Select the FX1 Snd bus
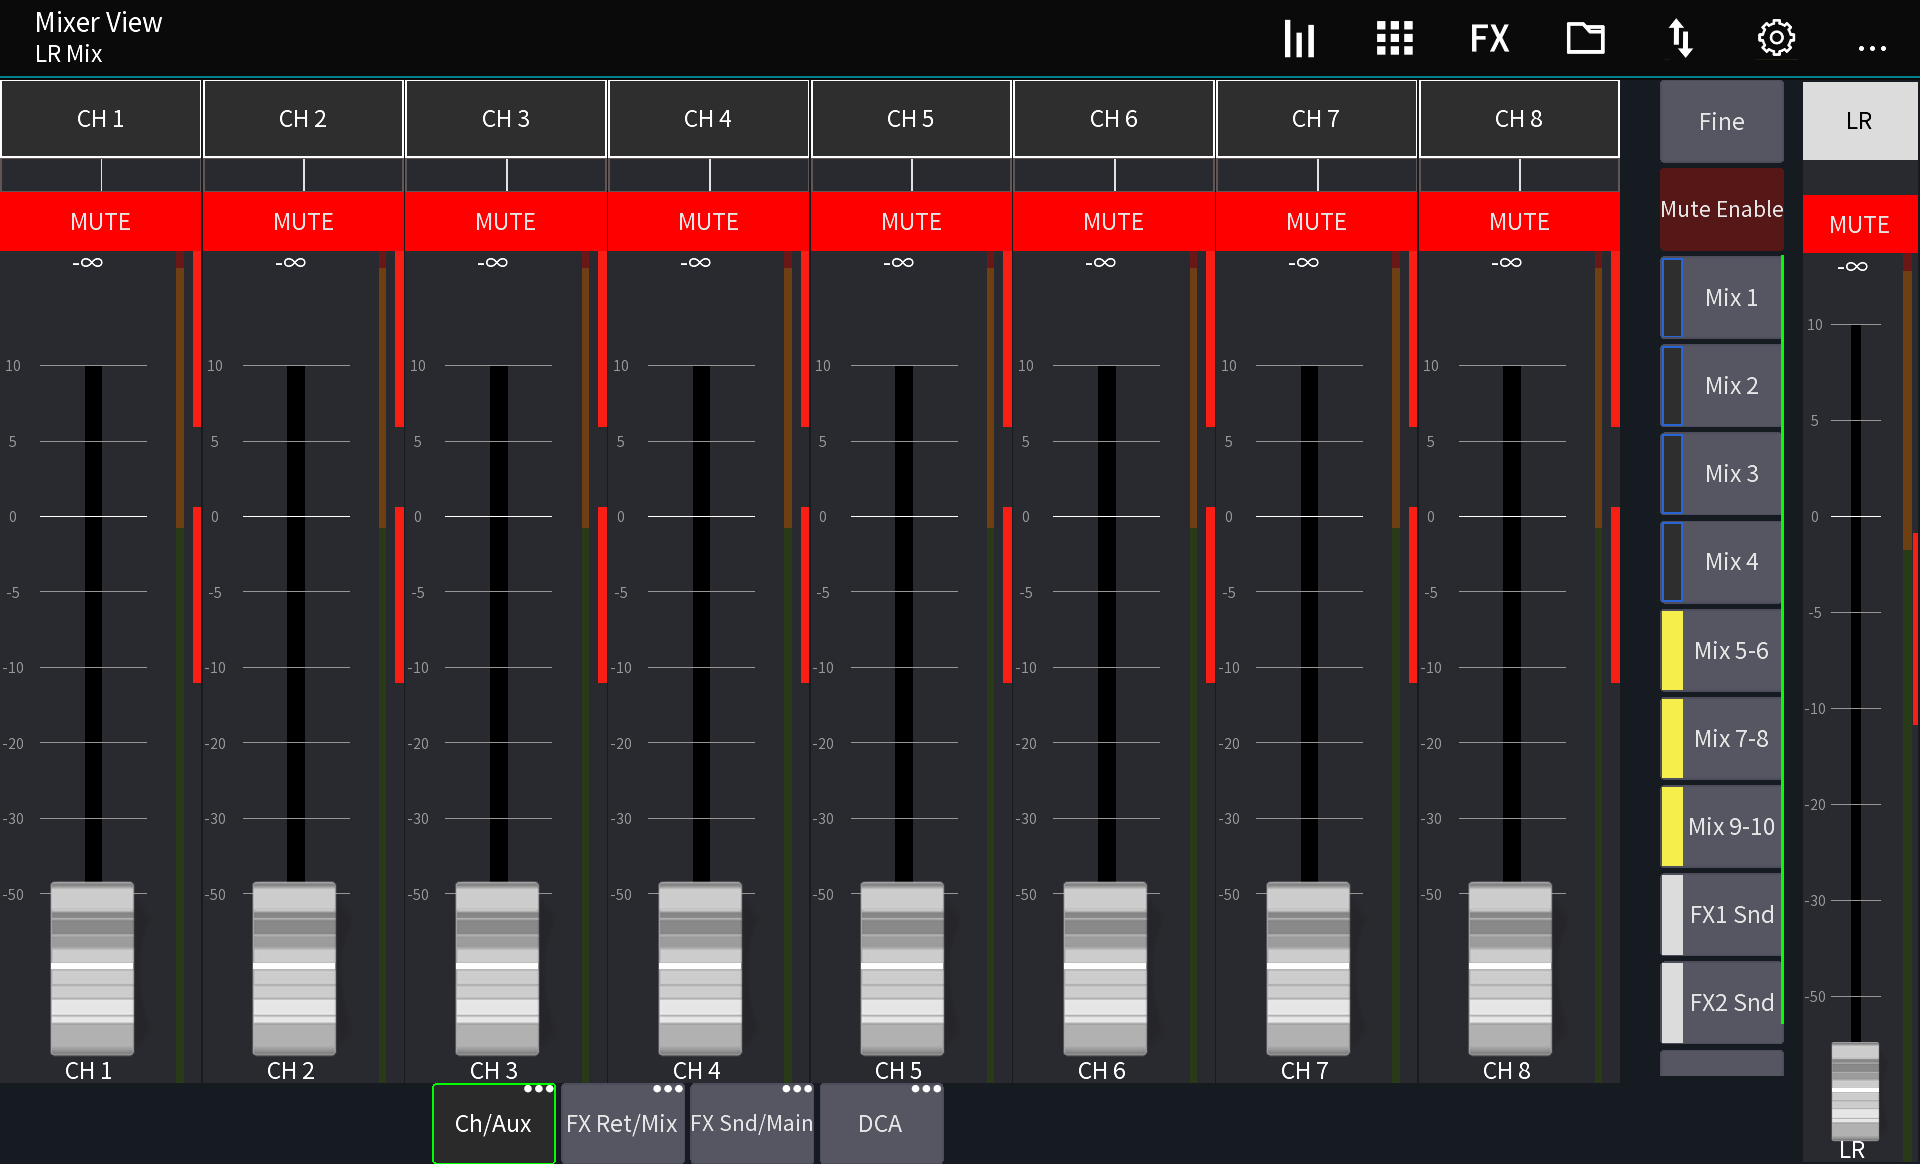 pyautogui.click(x=1729, y=914)
